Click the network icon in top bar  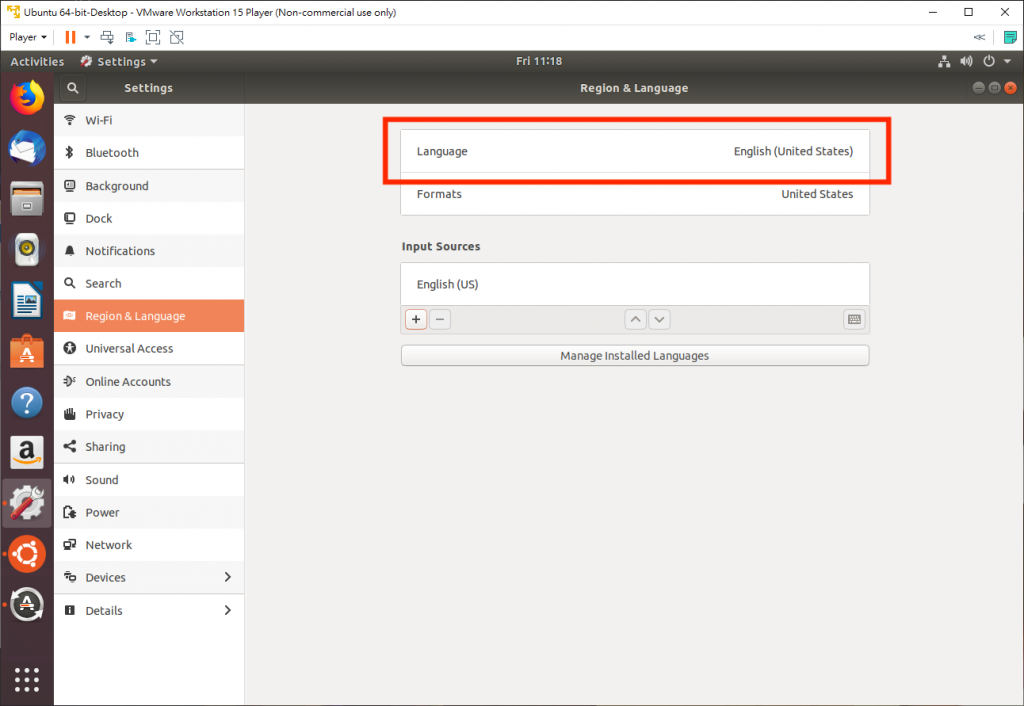pyautogui.click(x=944, y=61)
